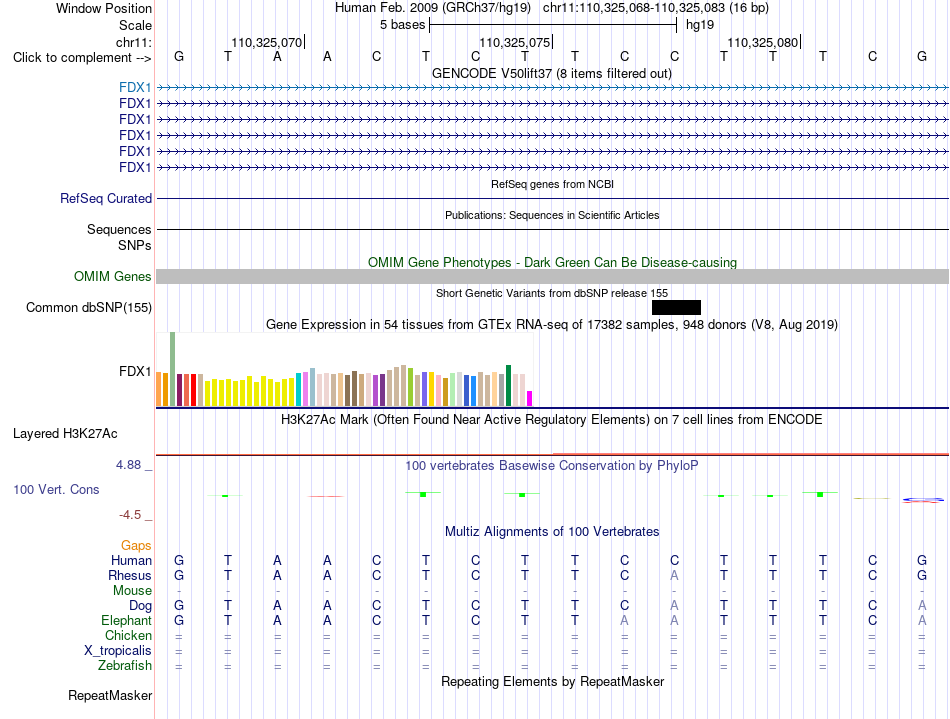Screen dimensions: 950x719
Task: Click the "Zebrafish" species label
Action: (x=125, y=666)
